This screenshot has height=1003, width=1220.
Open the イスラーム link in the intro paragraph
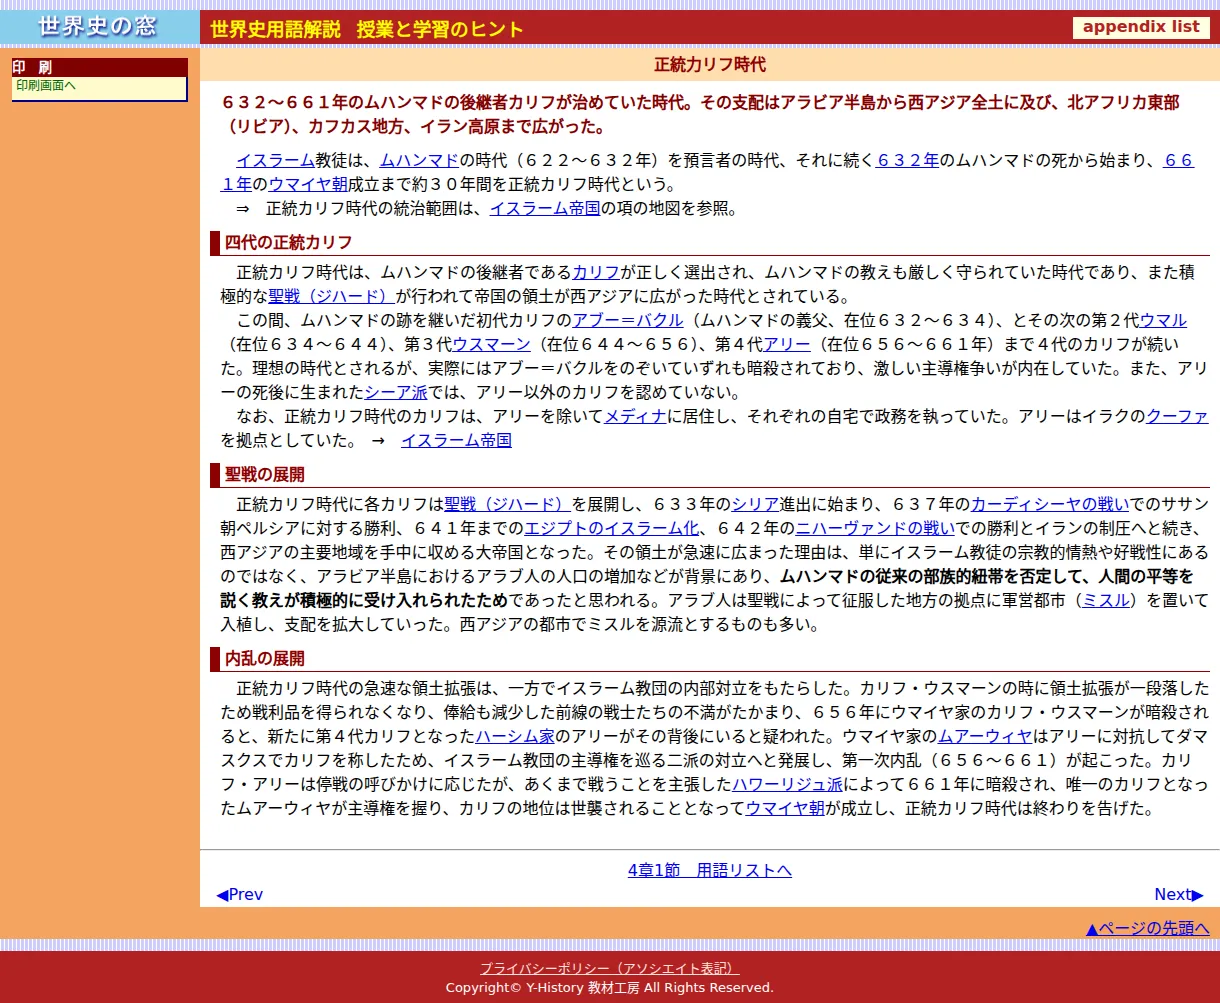coord(275,160)
